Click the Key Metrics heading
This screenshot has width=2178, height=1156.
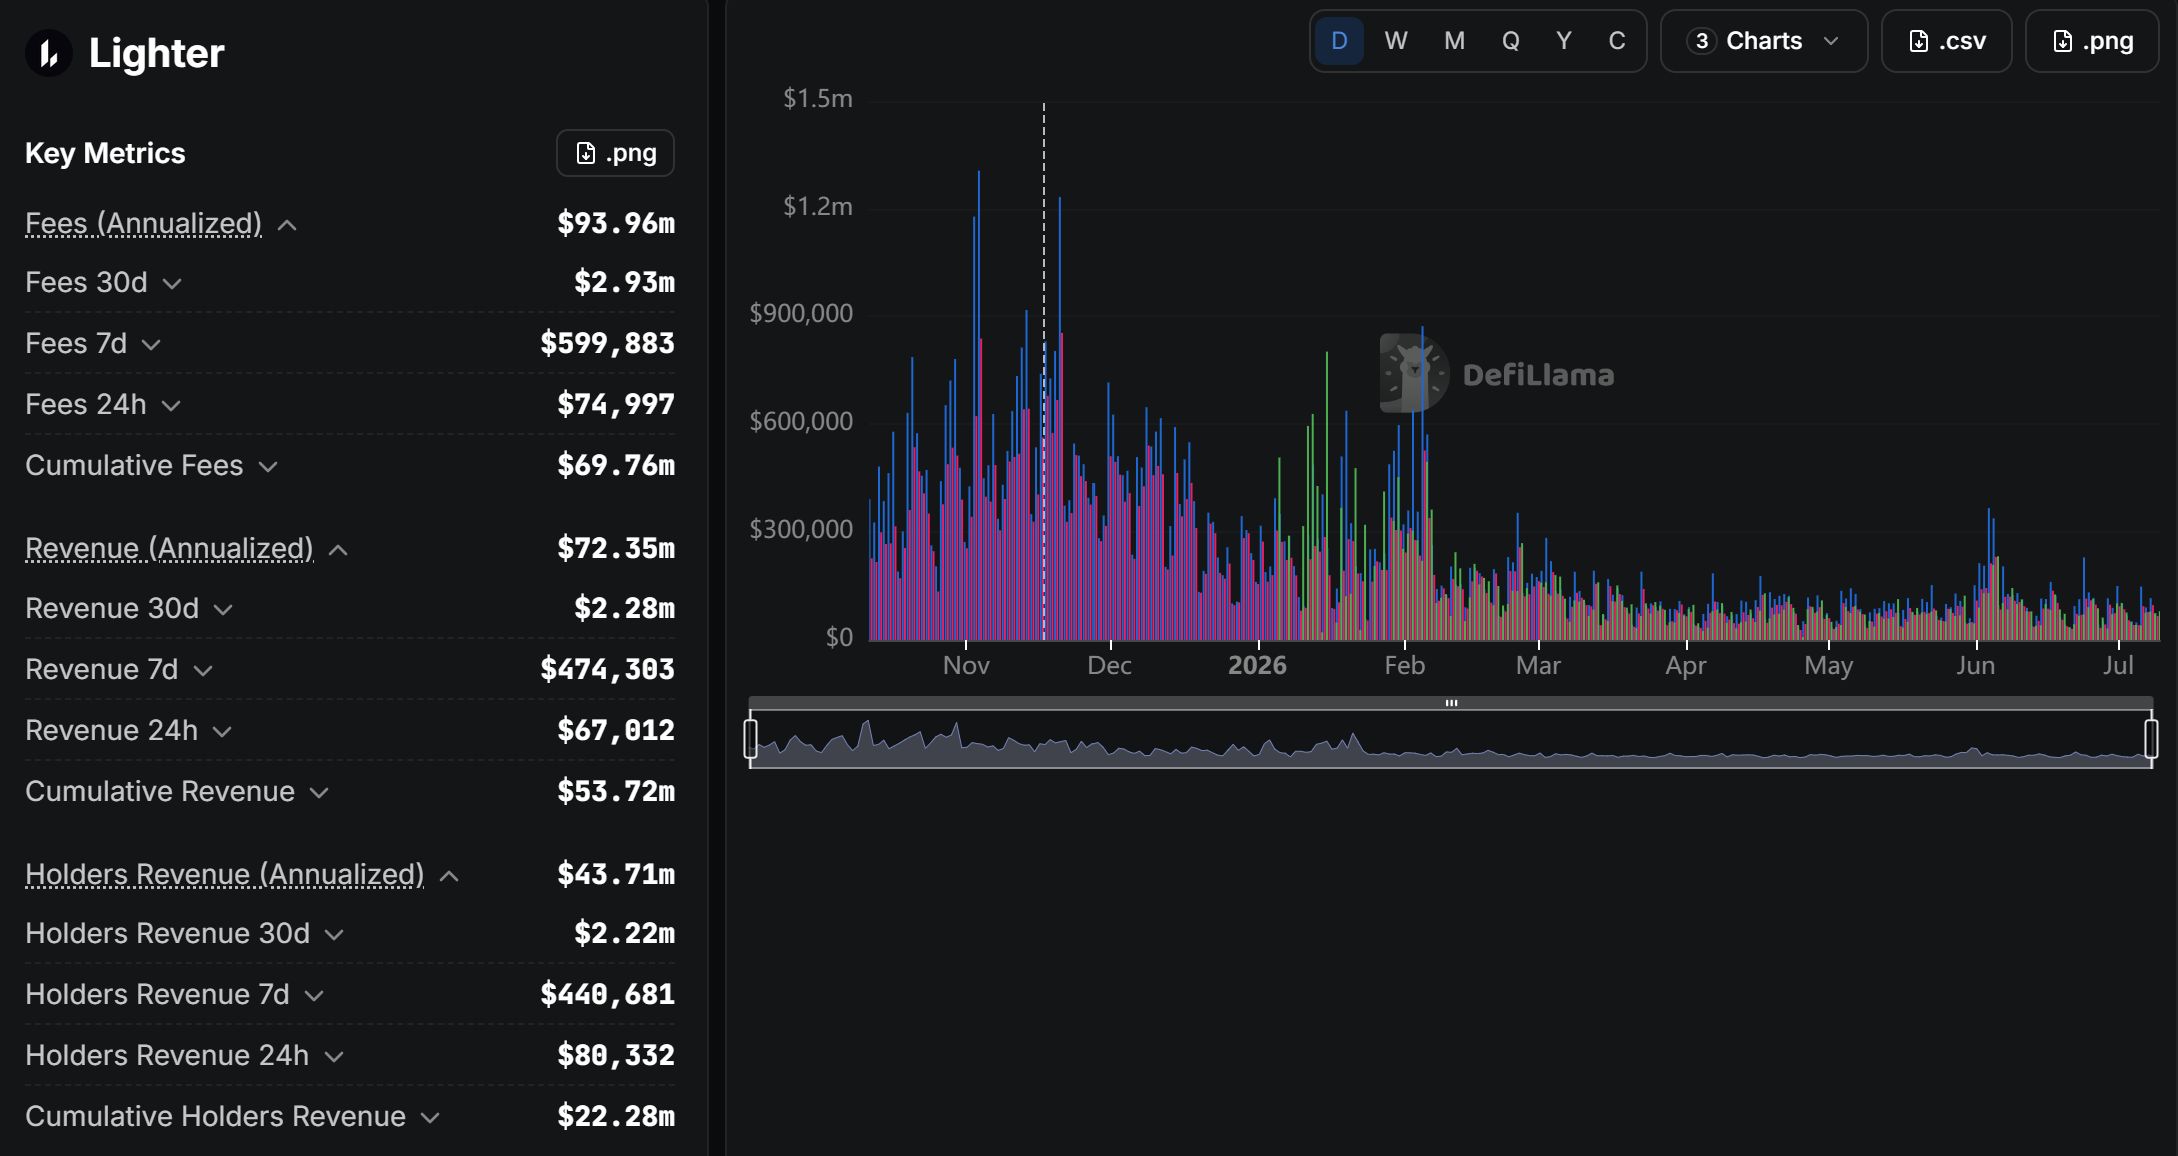[x=105, y=153]
